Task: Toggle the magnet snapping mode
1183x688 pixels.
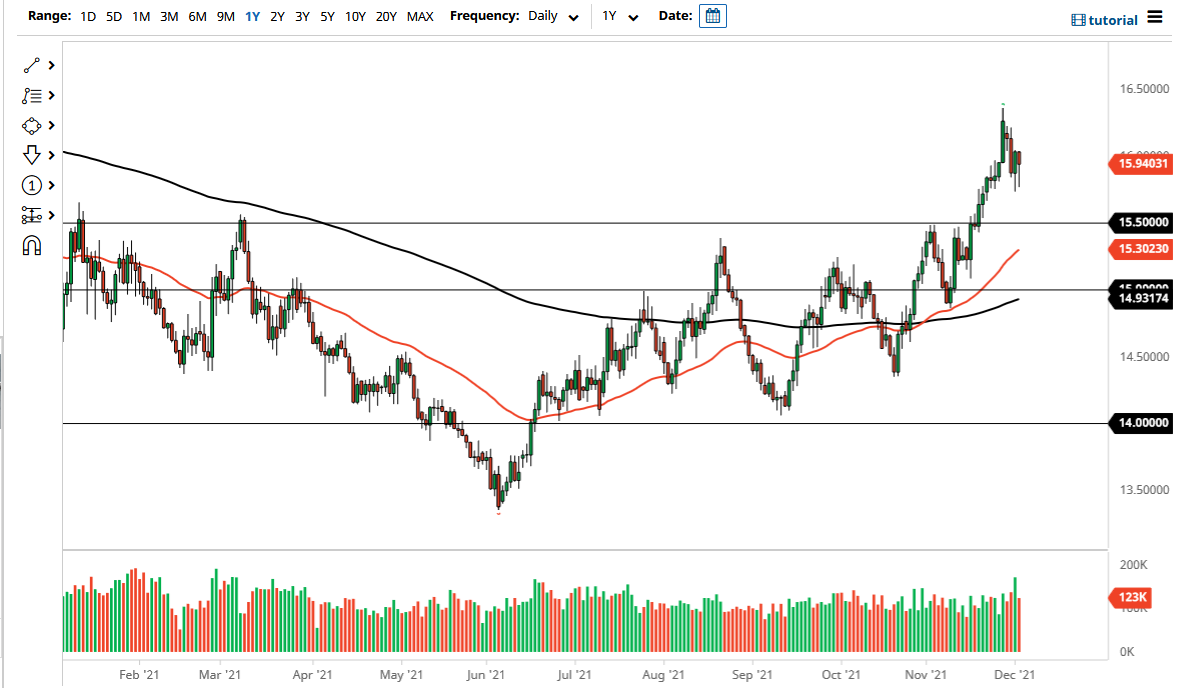Action: [31, 245]
